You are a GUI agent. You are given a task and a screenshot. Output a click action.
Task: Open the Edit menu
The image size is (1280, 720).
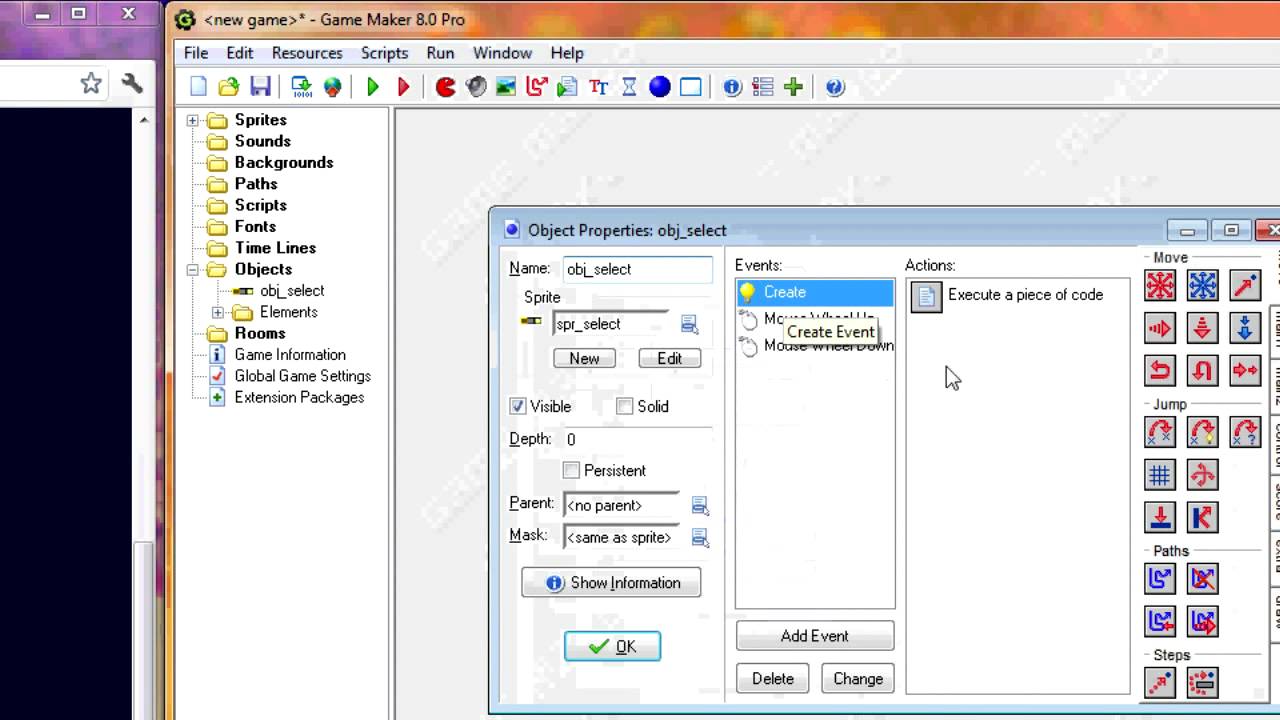click(240, 53)
